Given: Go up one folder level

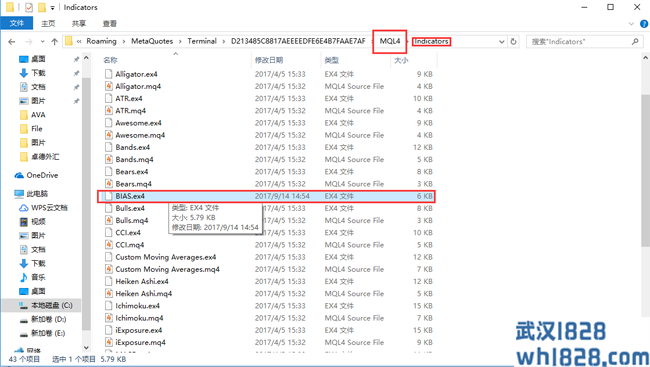Looking at the screenshot, I should coord(54,41).
